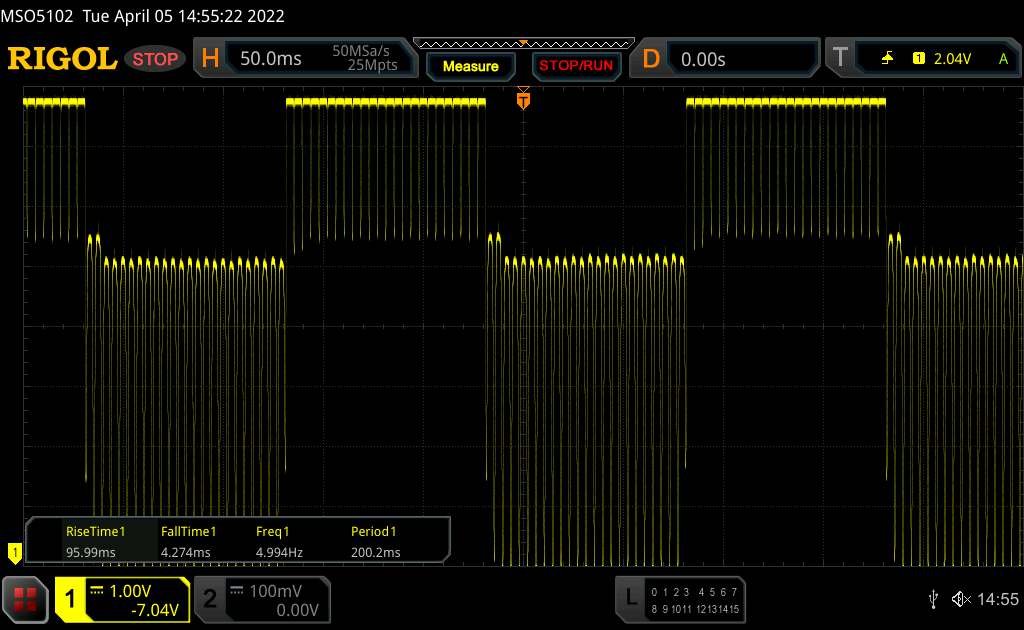Click the USB device status icon

[x=933, y=599]
